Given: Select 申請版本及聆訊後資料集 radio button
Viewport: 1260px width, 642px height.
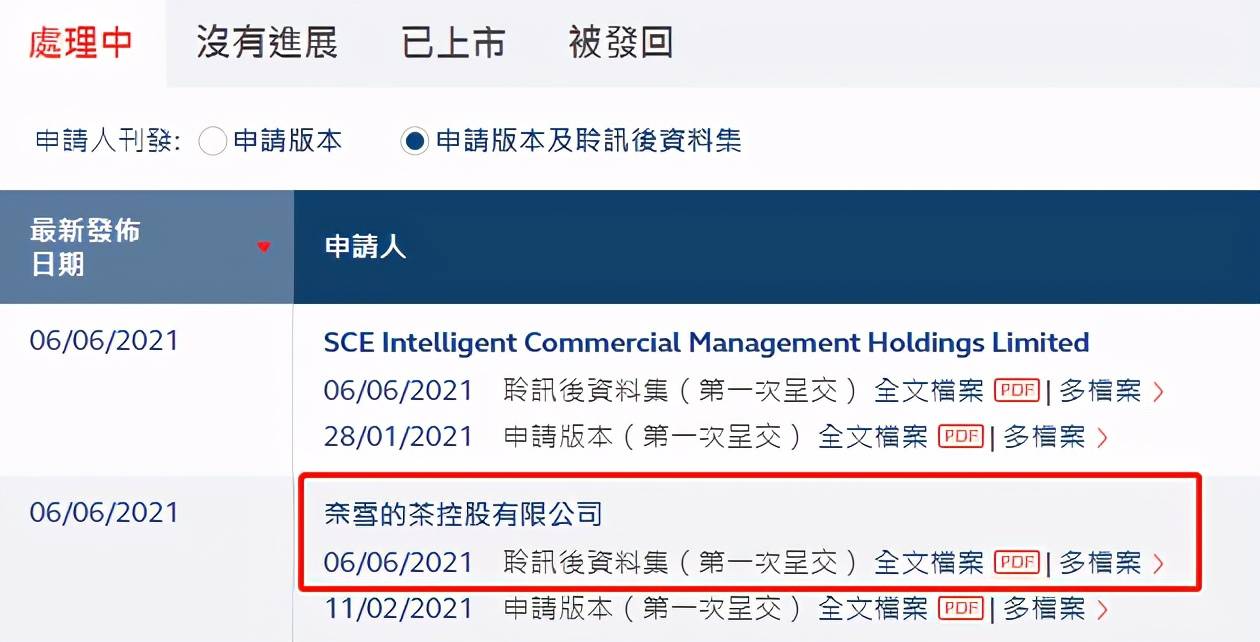Looking at the screenshot, I should click(x=414, y=141).
